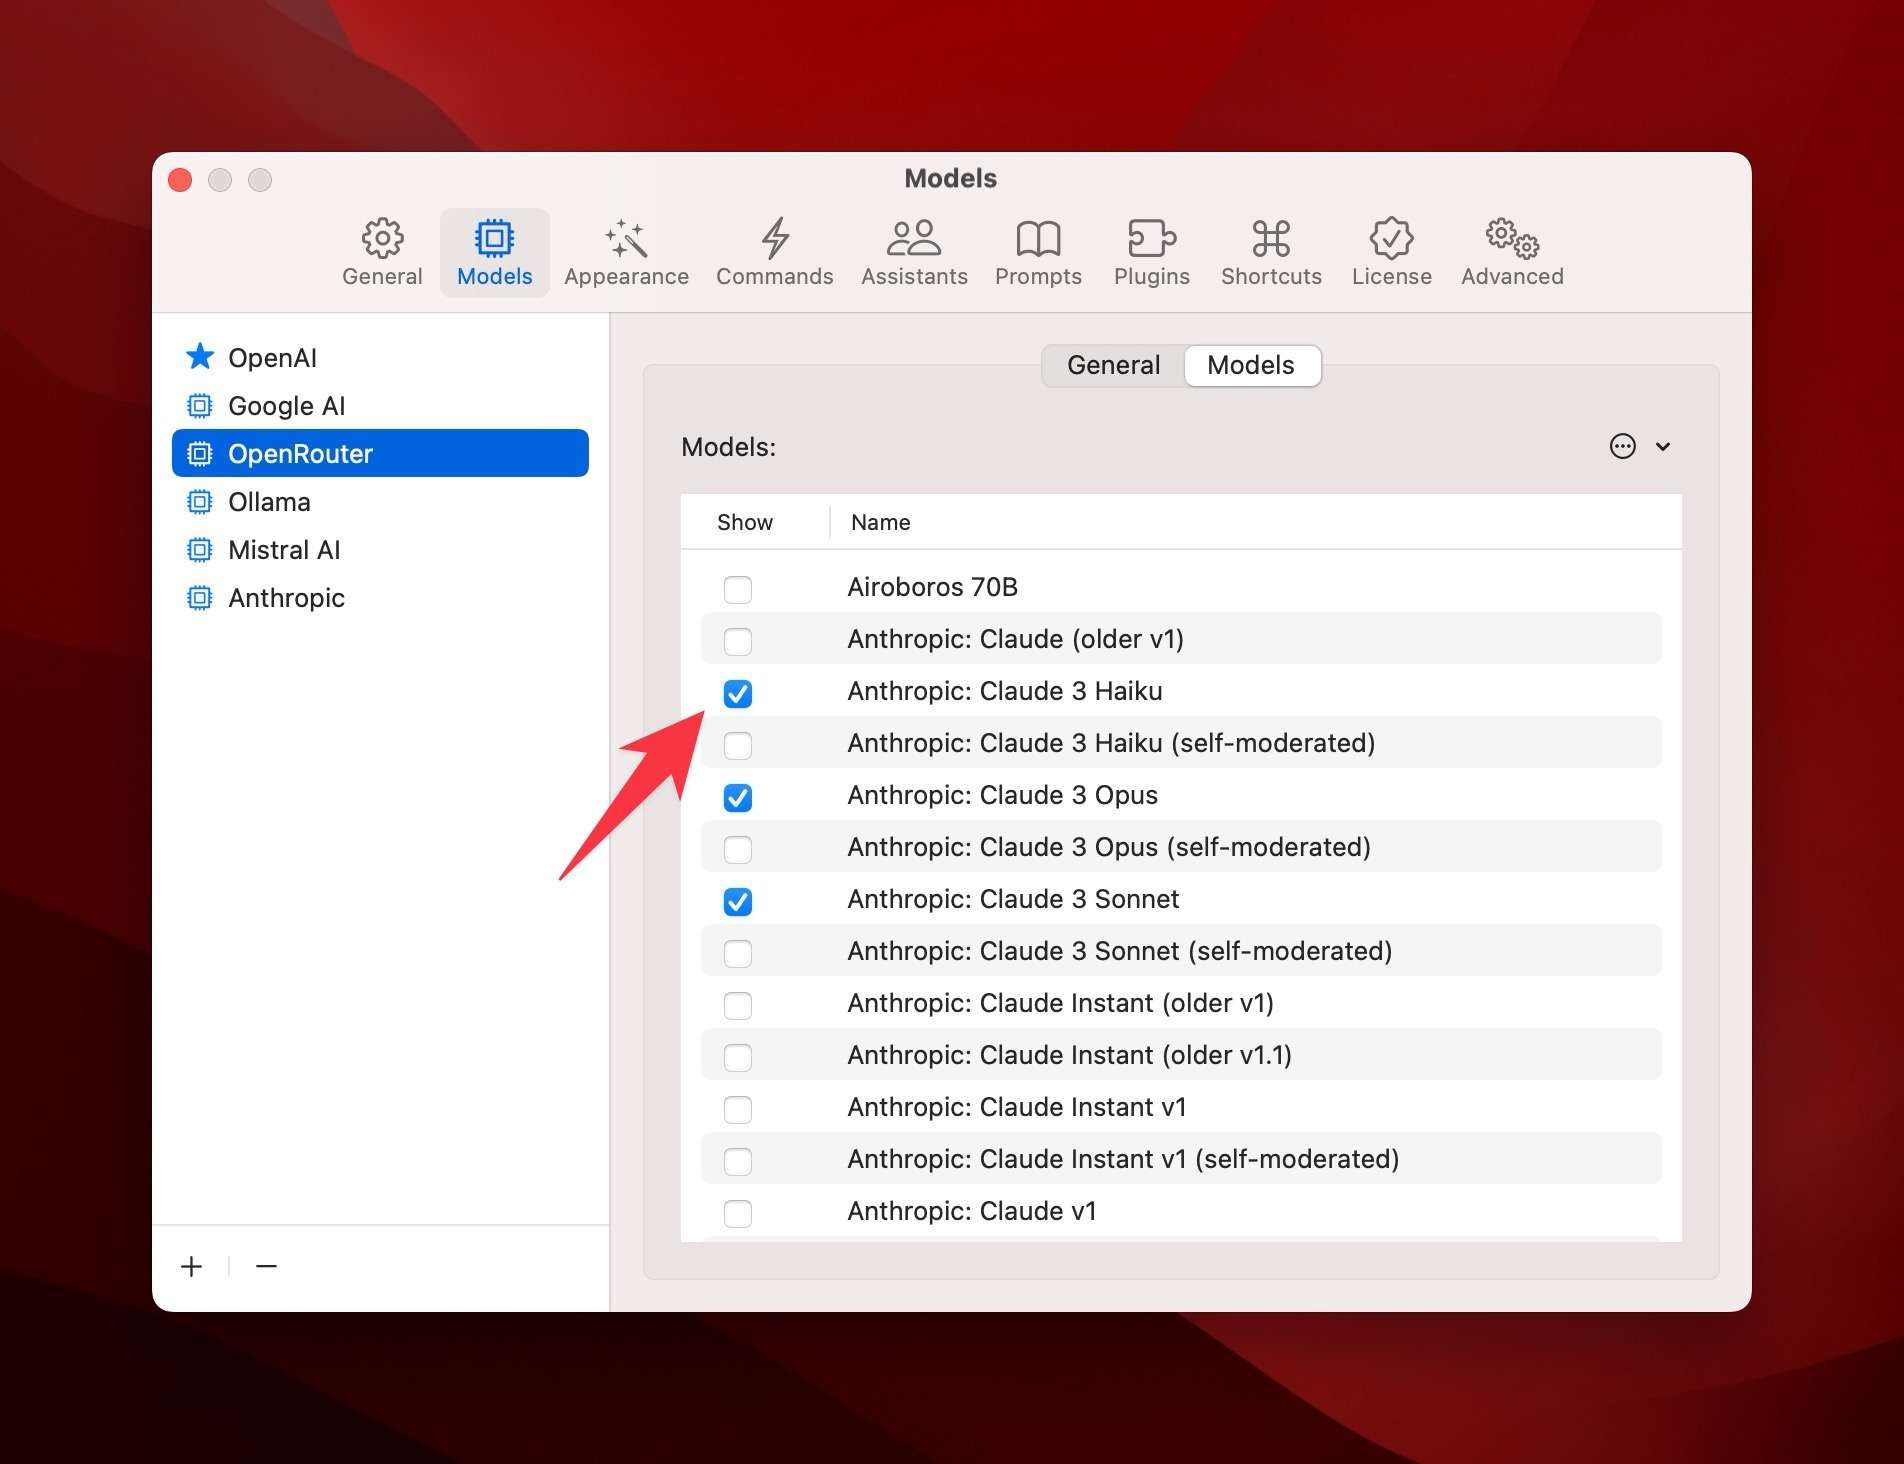
Task: Select 'Anthropic: Claude 3 Opus (self-moderated)' name text
Action: [x=1109, y=847]
